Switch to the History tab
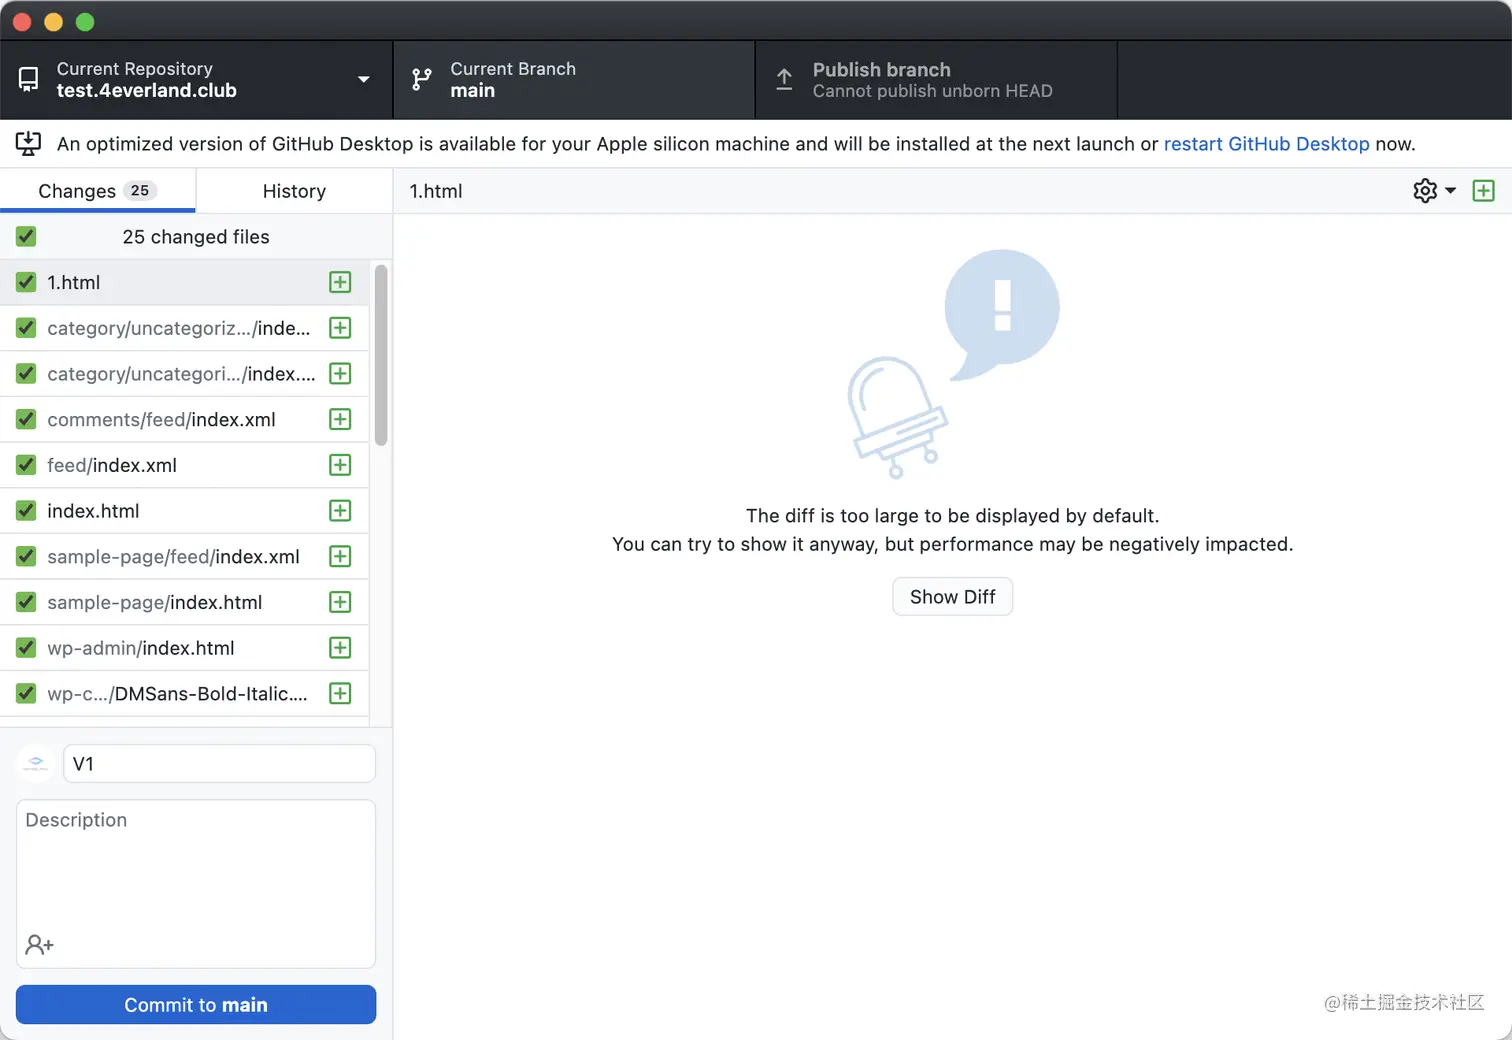The height and width of the screenshot is (1040, 1512). click(x=294, y=190)
